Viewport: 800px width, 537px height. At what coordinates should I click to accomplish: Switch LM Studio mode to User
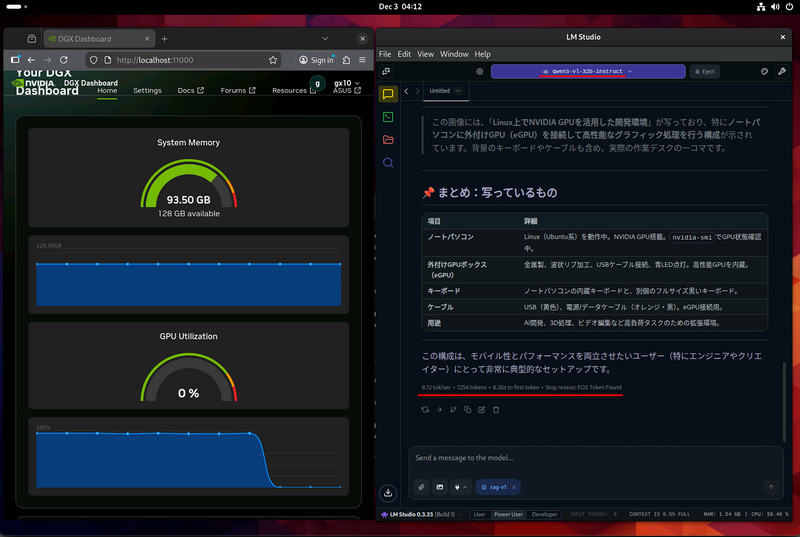click(479, 515)
